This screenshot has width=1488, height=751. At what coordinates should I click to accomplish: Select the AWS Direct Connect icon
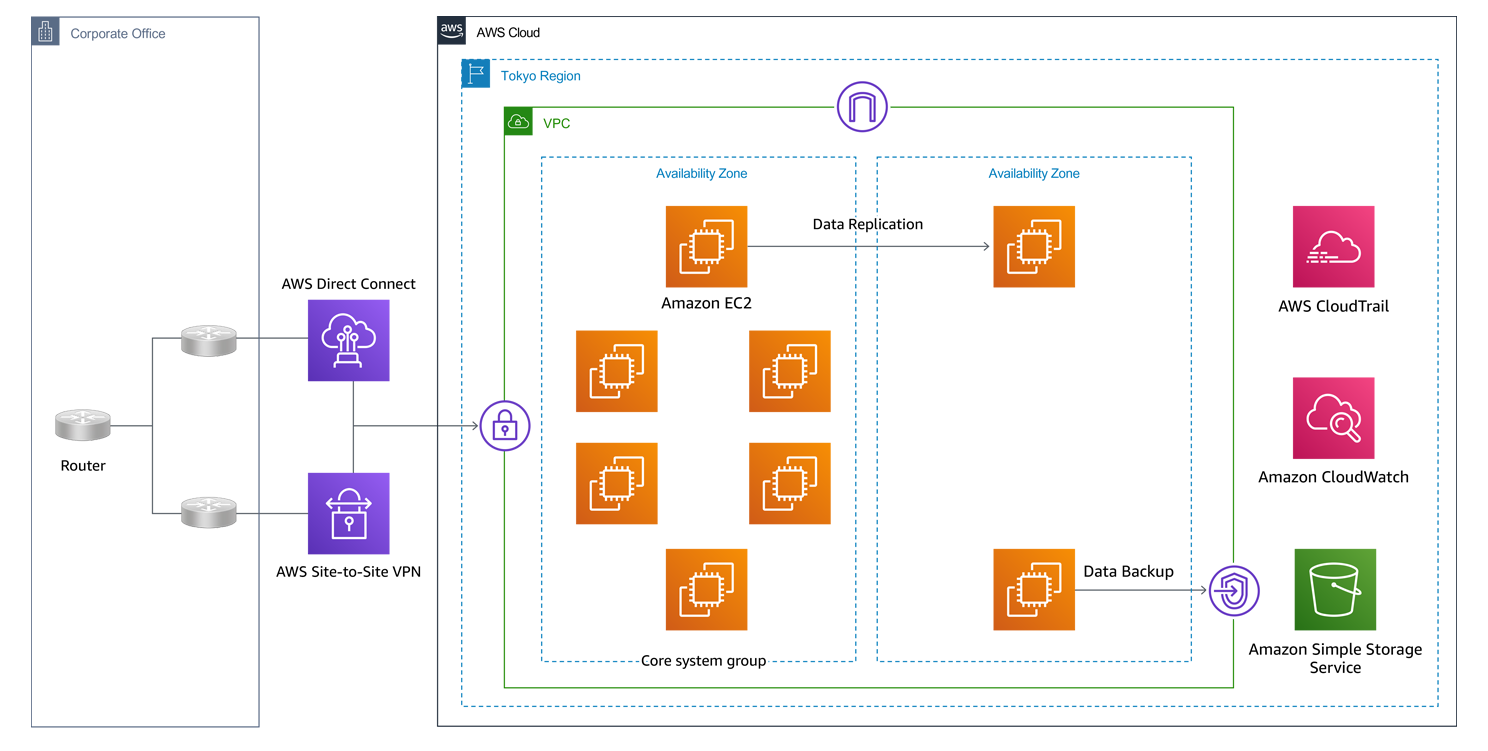tap(348, 340)
